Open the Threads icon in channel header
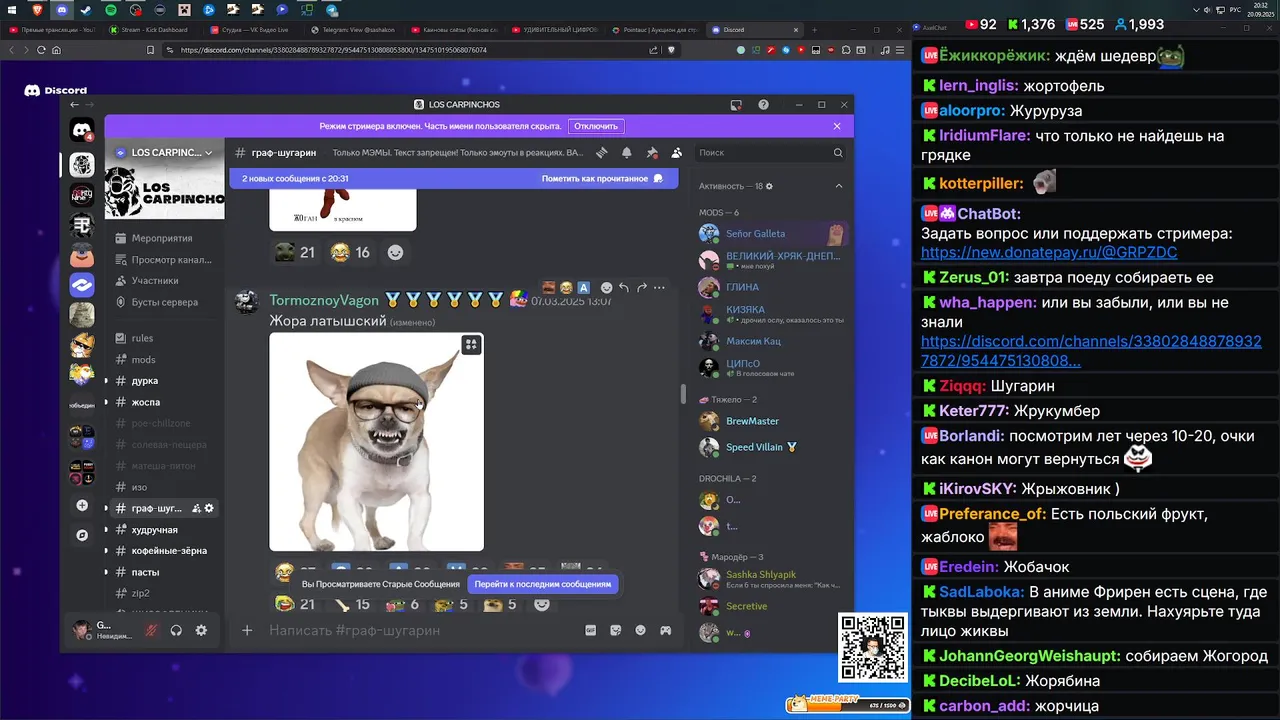Image resolution: width=1280 pixels, height=720 pixels. click(602, 153)
